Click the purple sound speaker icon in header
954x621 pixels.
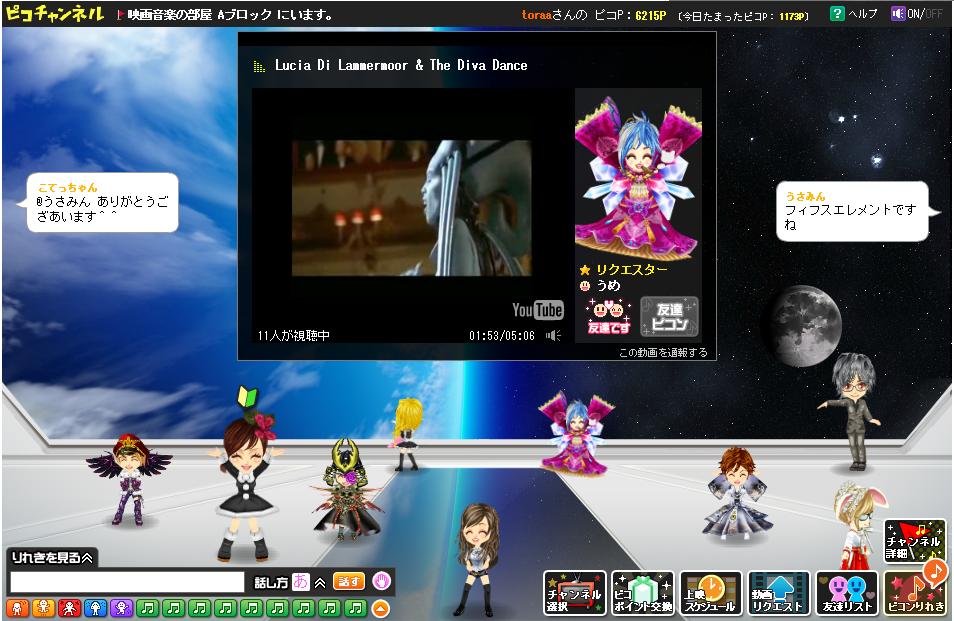(x=897, y=13)
